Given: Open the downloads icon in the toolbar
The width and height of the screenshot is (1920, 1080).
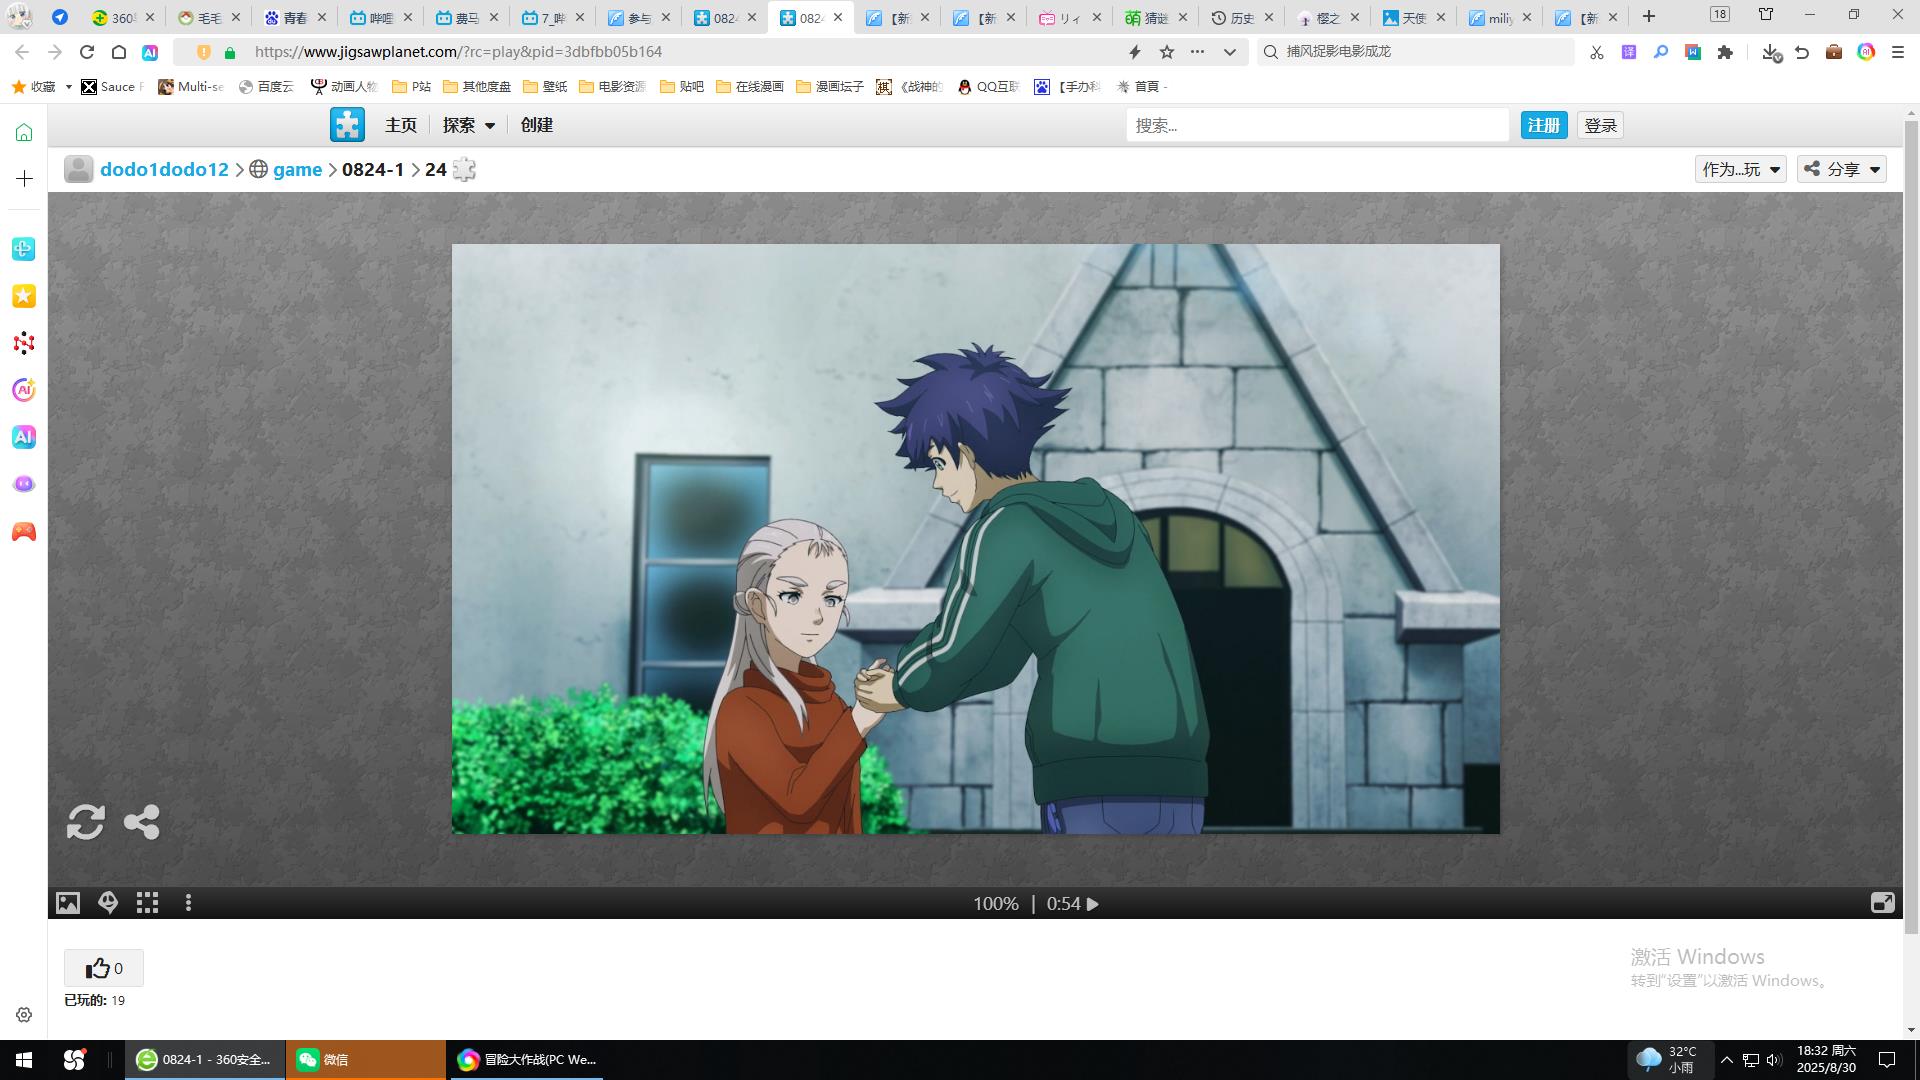Looking at the screenshot, I should click(x=1771, y=52).
